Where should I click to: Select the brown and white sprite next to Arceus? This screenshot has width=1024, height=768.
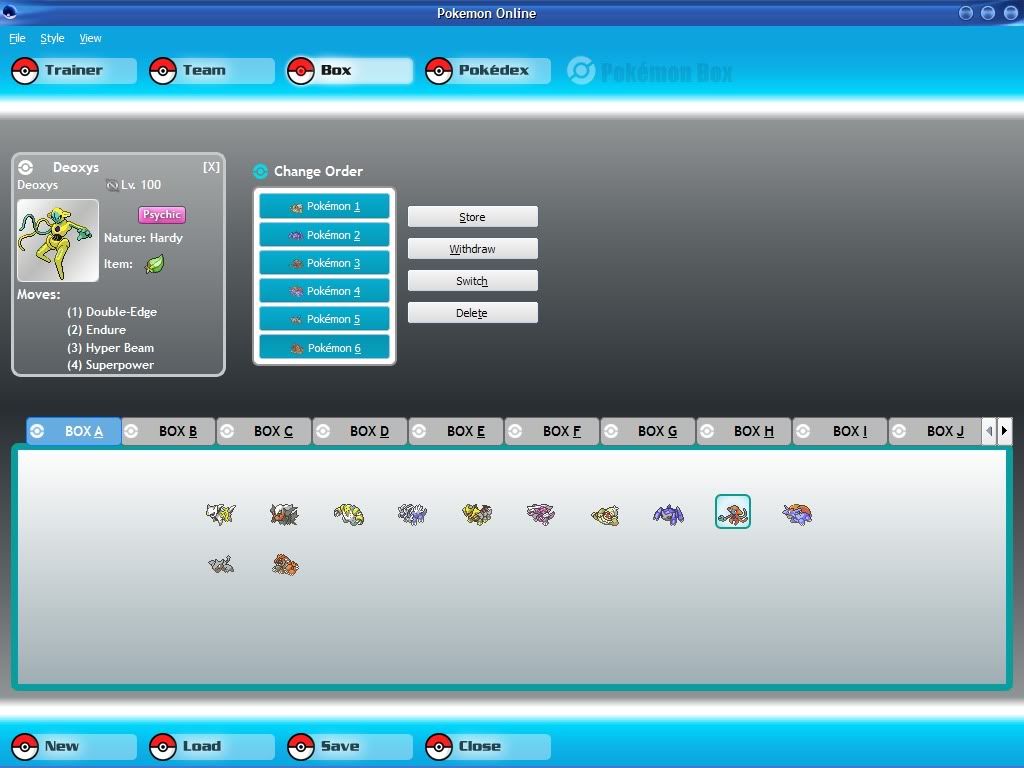click(284, 514)
